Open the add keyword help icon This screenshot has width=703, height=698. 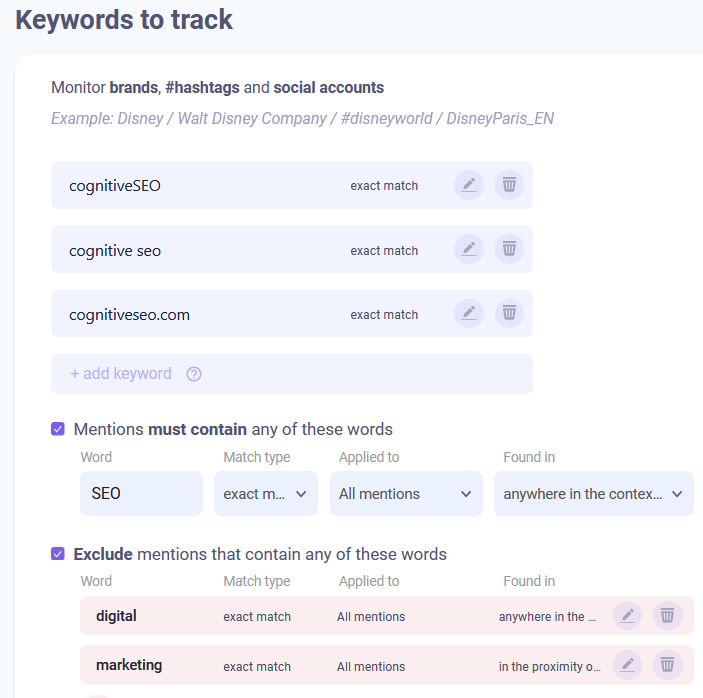point(194,374)
